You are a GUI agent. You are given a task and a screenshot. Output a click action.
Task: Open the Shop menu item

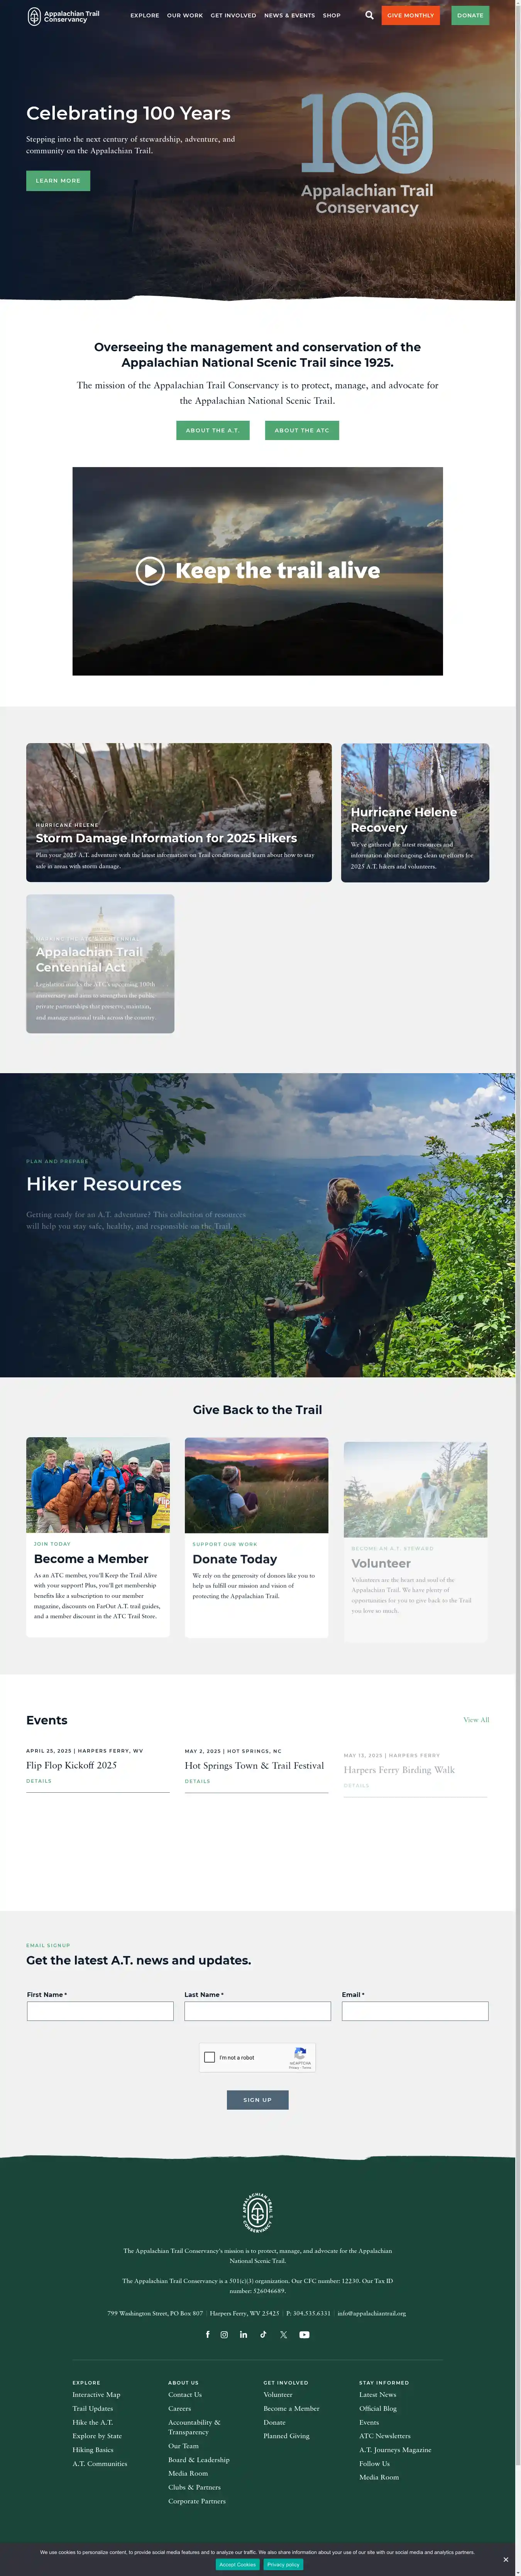point(332,16)
